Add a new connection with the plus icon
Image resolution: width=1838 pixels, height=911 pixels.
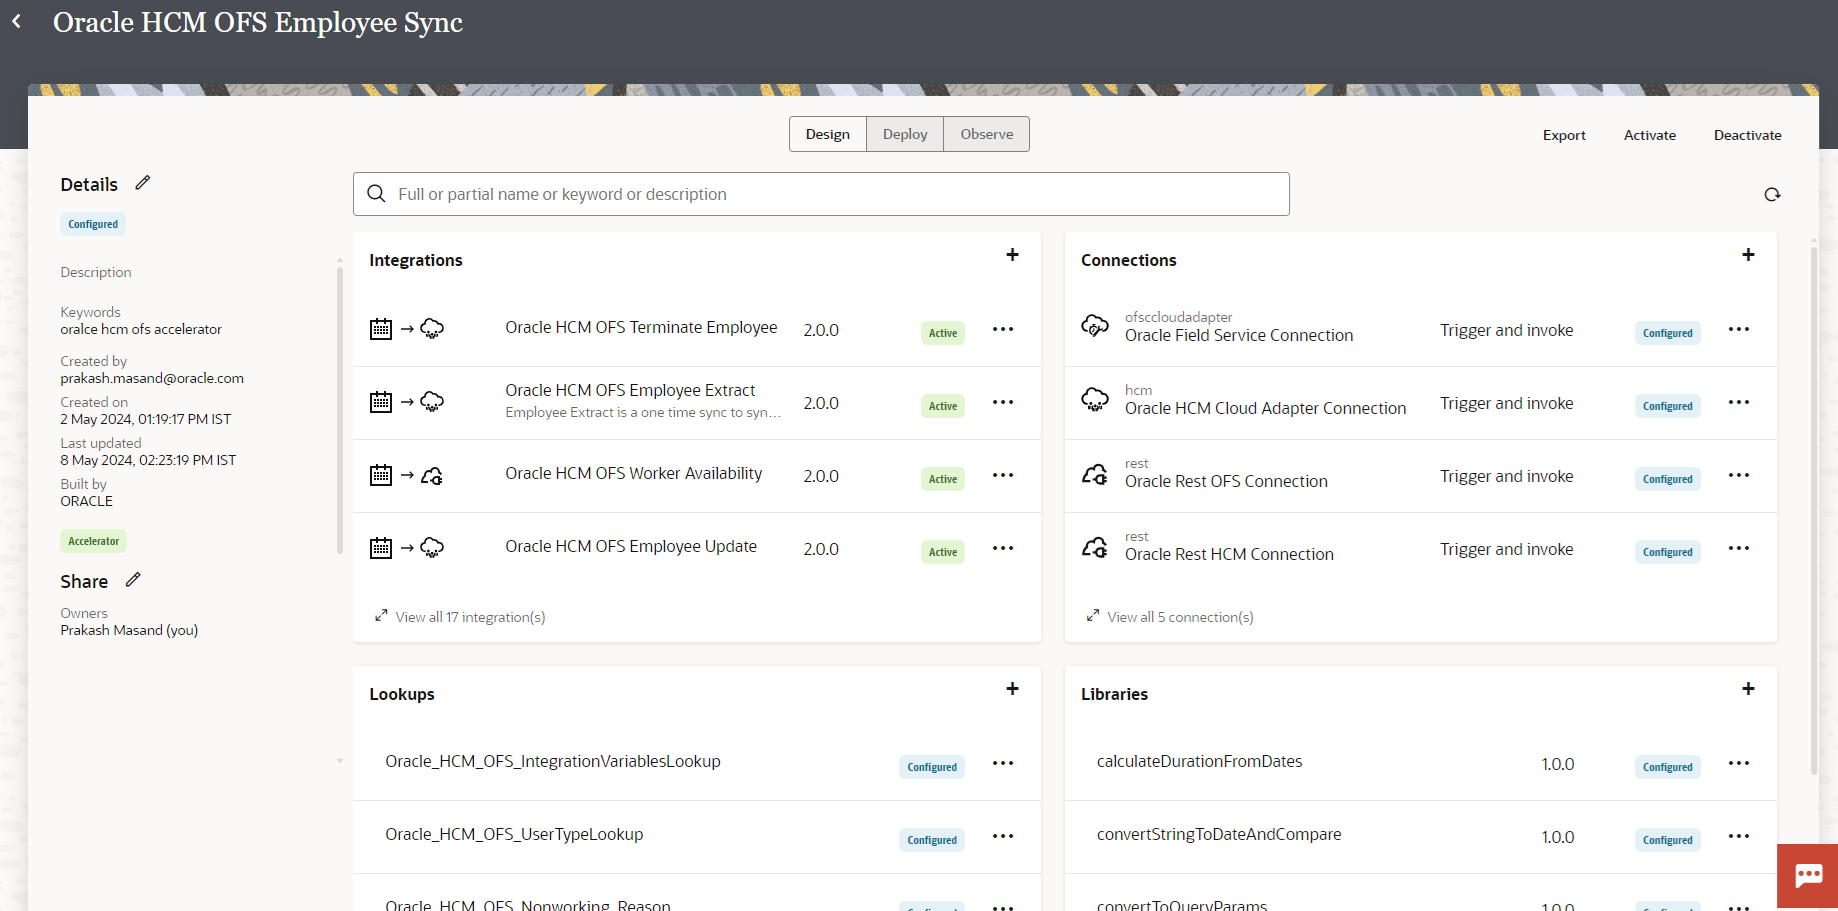(1748, 255)
